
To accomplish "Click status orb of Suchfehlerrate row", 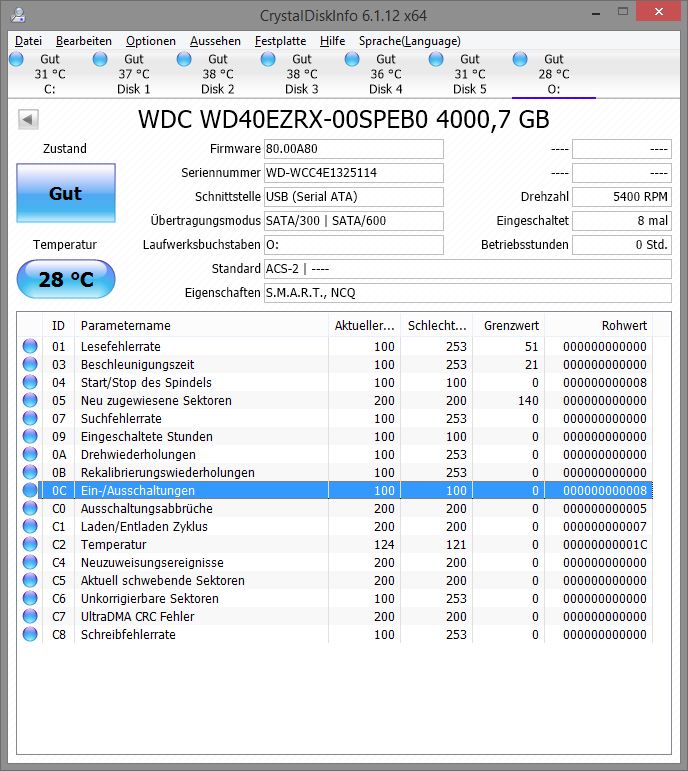I will point(30,418).
